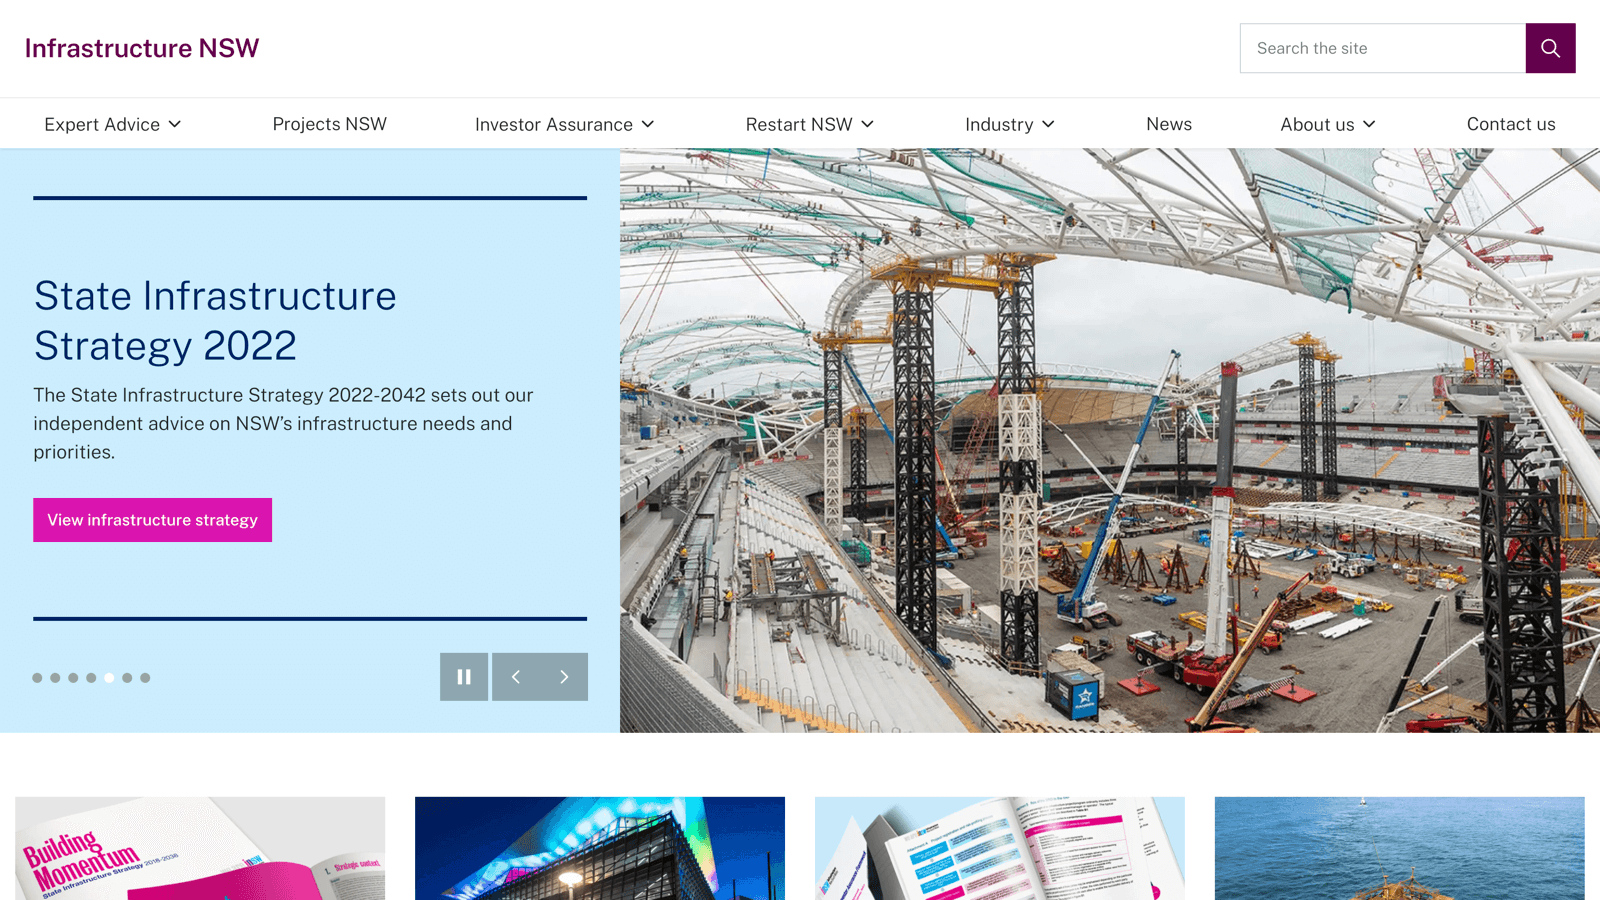The width and height of the screenshot is (1600, 900).
Task: Jump to the last carousel dot
Action: pyautogui.click(x=145, y=678)
